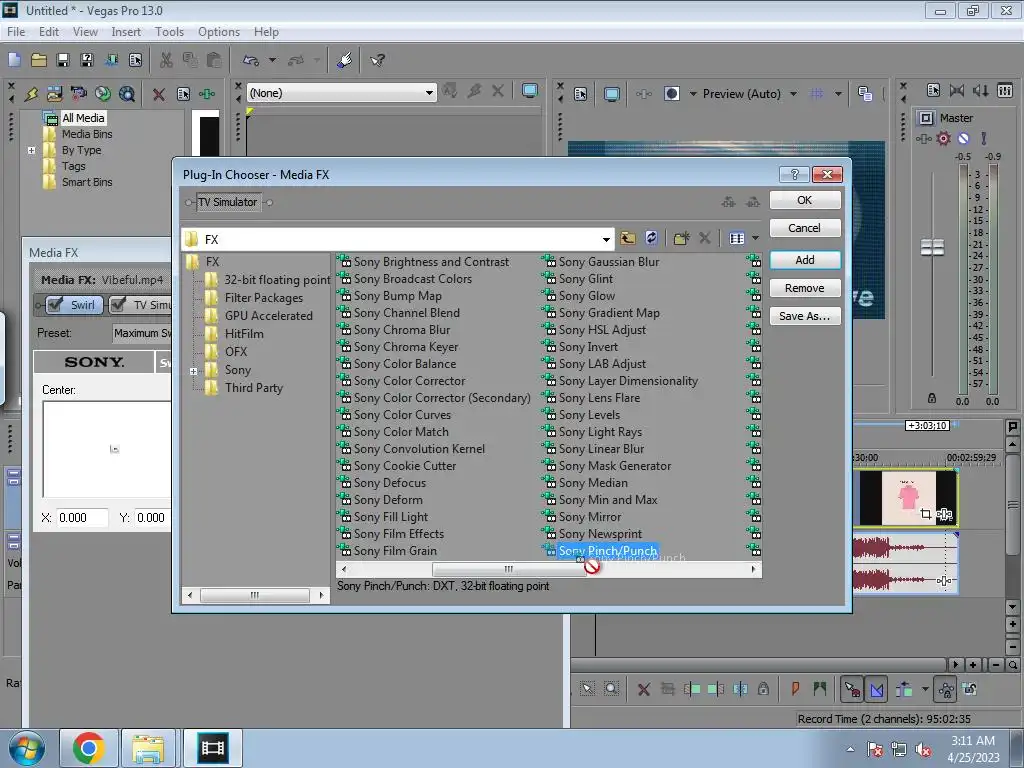Image resolution: width=1024 pixels, height=768 pixels.
Task: Click the Undo arrow icon
Action: 251,60
